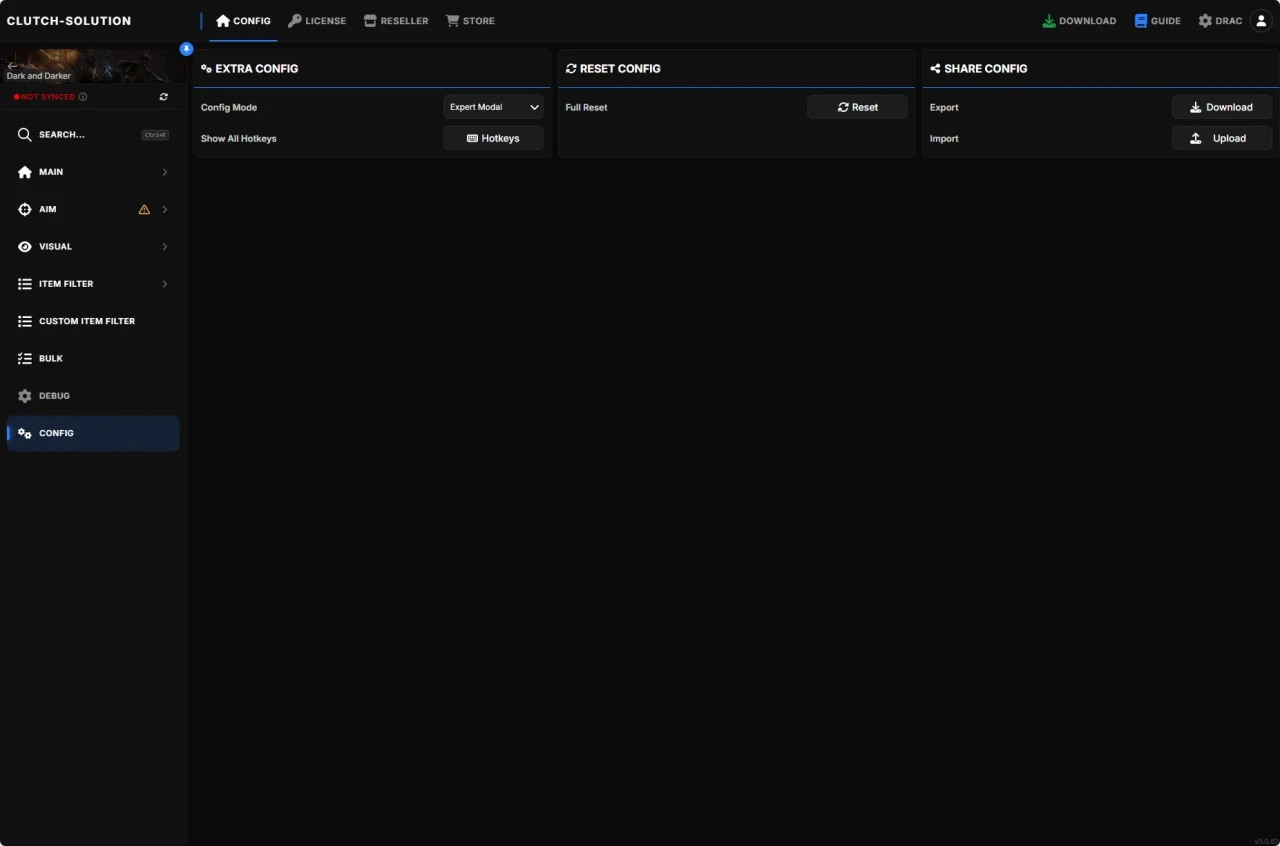Screen dimensions: 1280x846
Task: Open the BULK sidebar page
Action: (93, 358)
